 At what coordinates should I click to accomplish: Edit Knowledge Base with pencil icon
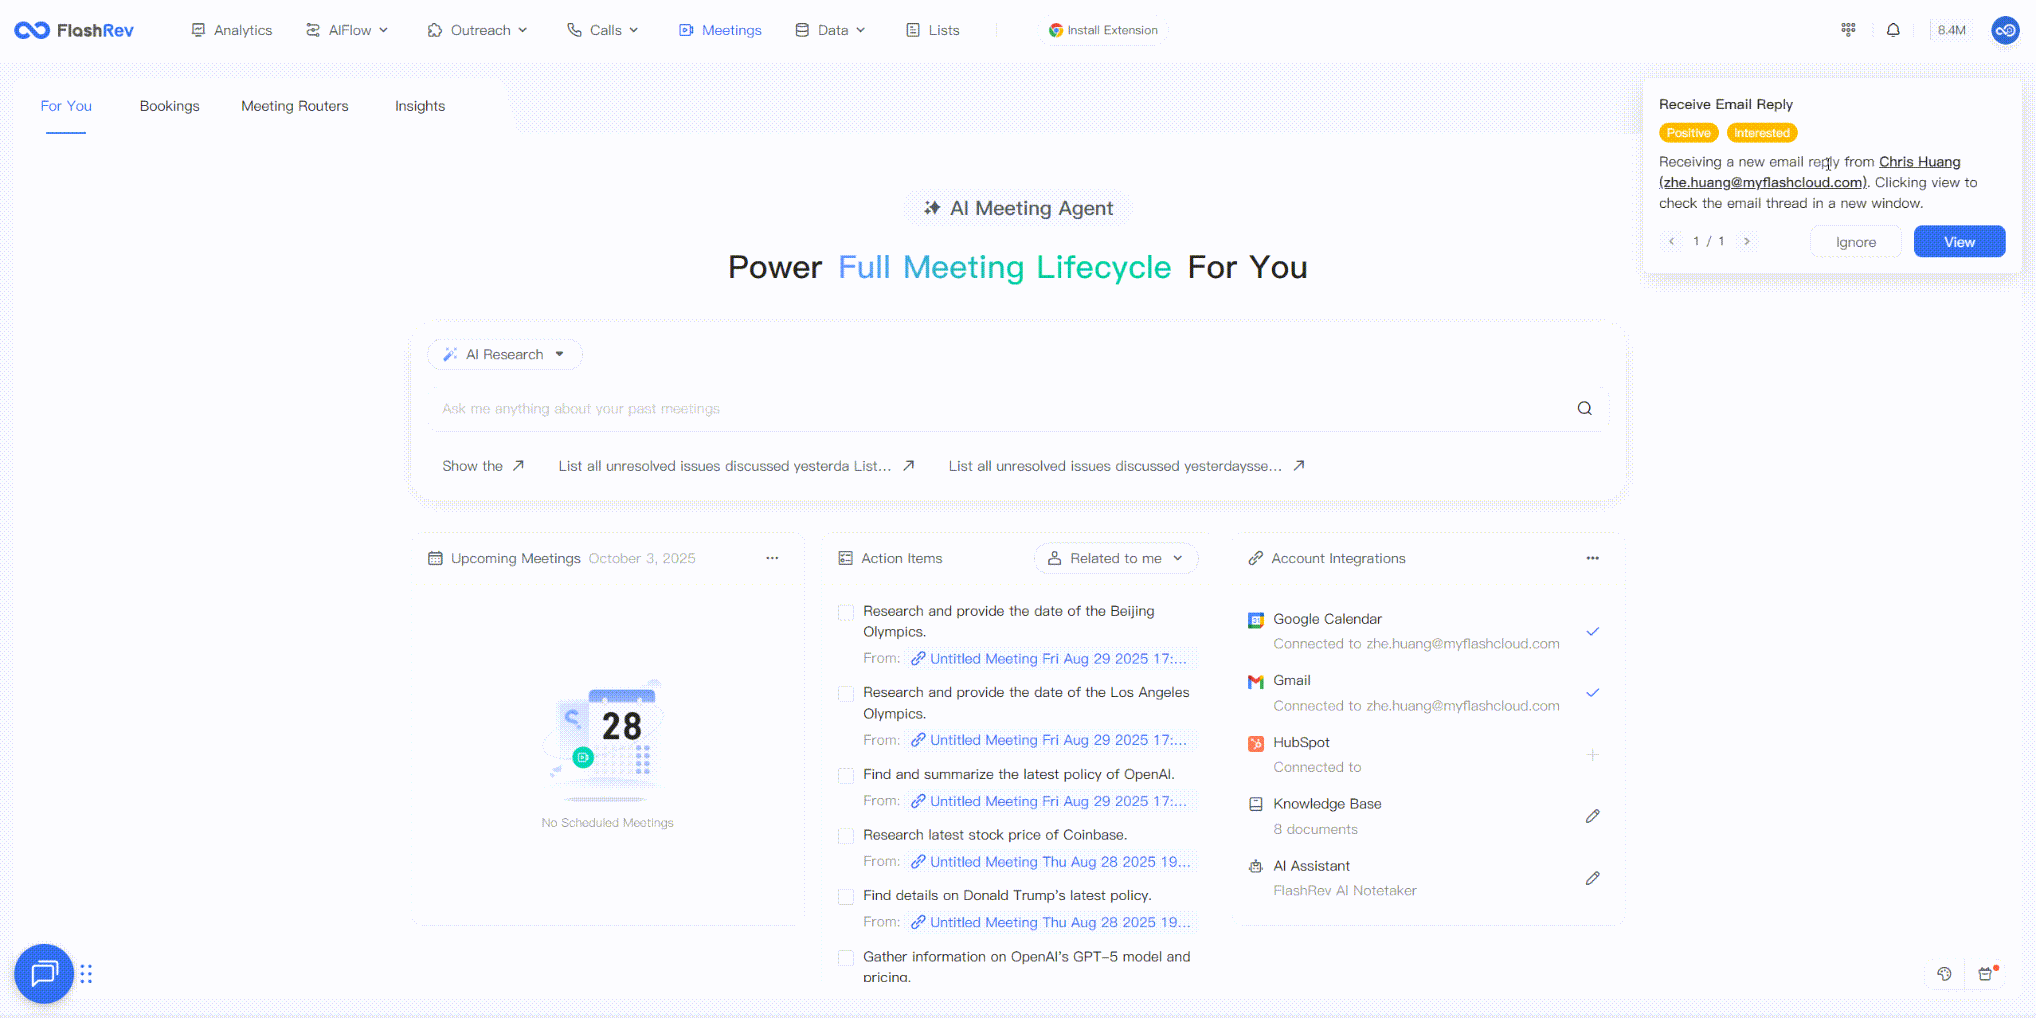coord(1592,816)
